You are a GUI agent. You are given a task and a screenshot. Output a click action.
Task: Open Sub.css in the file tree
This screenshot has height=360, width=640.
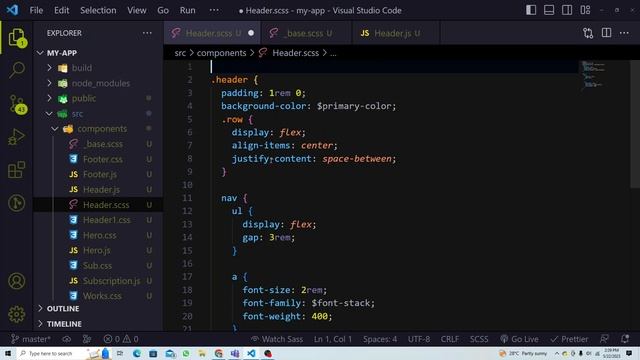[x=98, y=265]
